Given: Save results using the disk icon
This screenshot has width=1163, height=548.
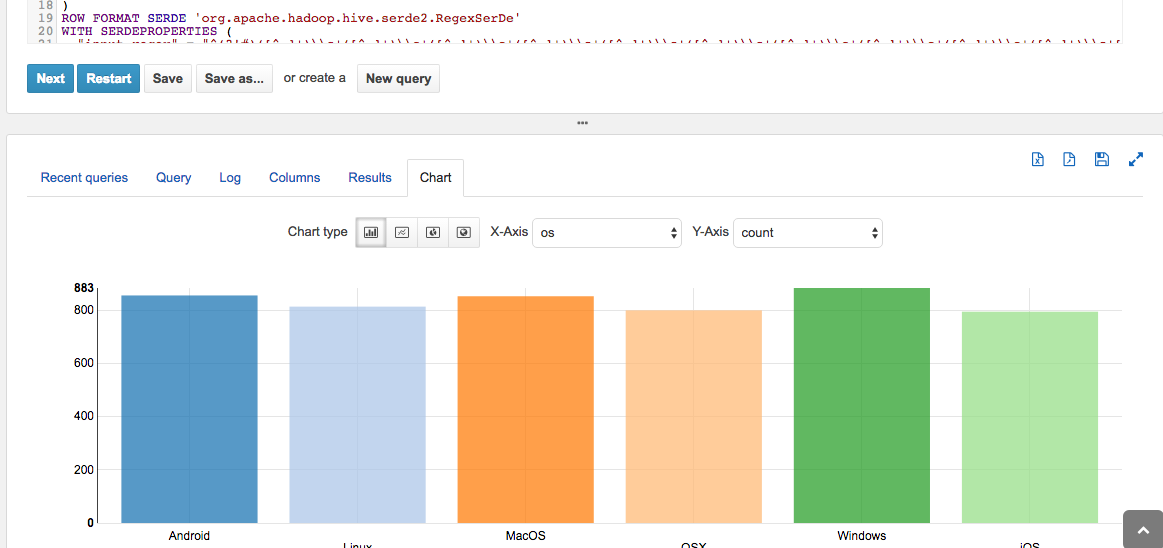Looking at the screenshot, I should tap(1102, 159).
